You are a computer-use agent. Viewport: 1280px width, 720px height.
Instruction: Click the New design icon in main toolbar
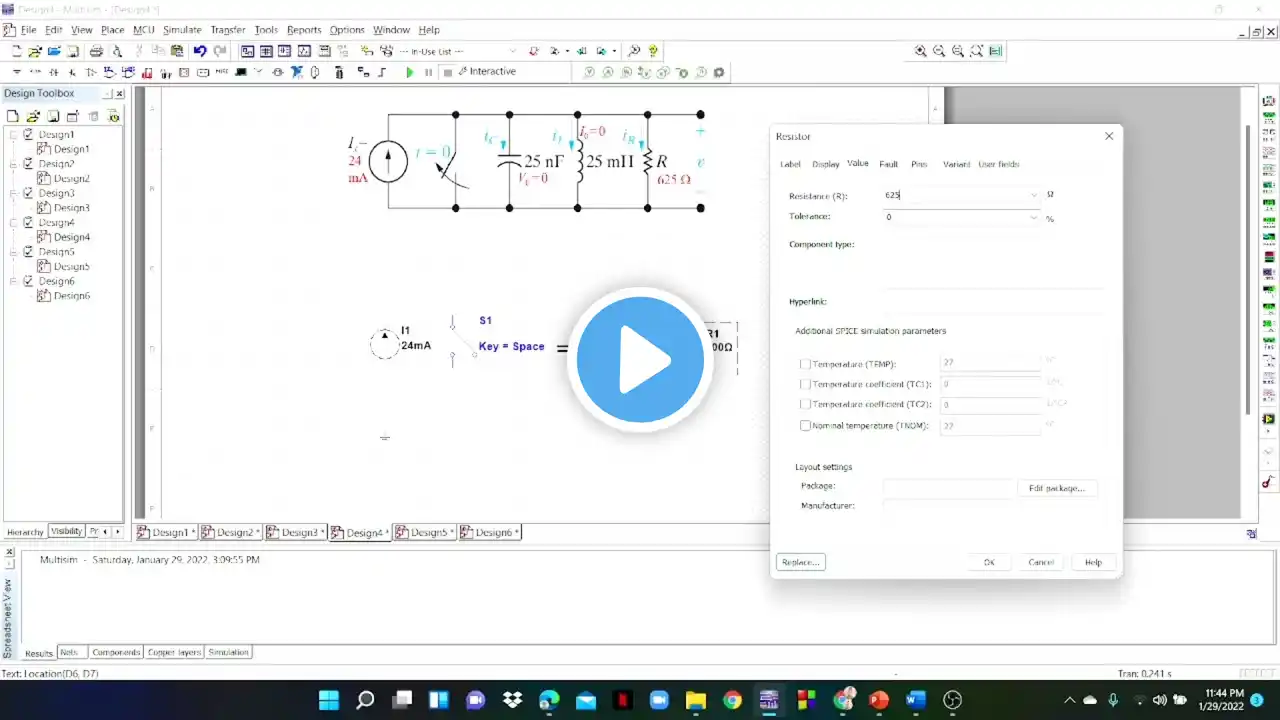coord(16,51)
